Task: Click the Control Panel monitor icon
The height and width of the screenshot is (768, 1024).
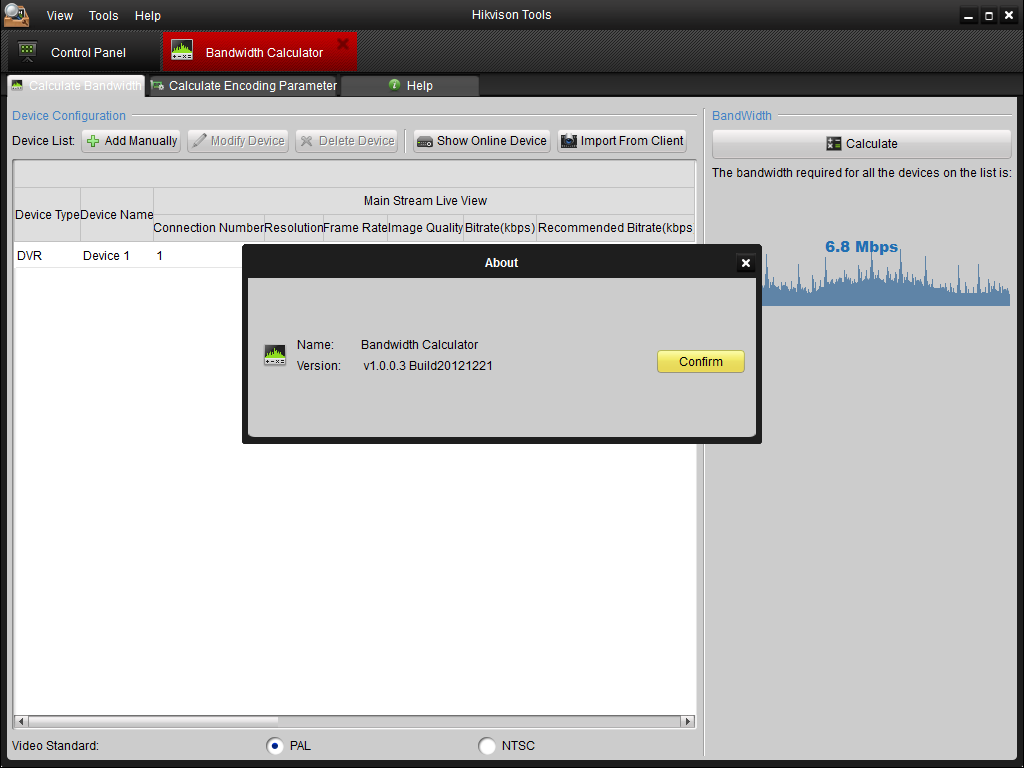Action: tap(27, 52)
